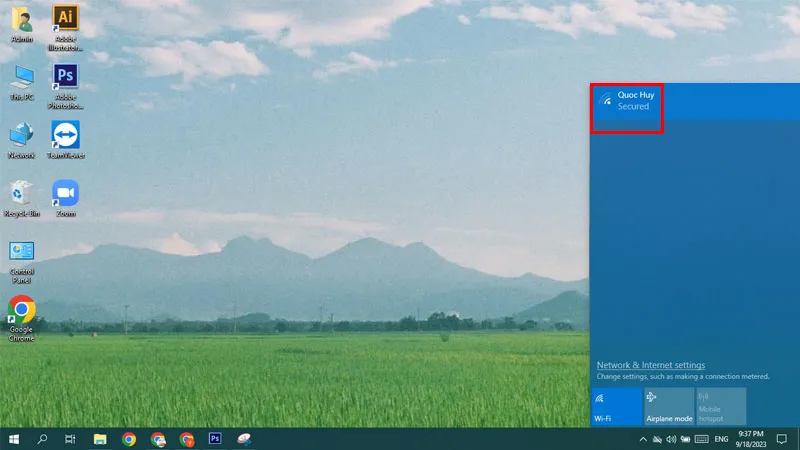
Task: Show hidden system tray icons
Action: (x=643, y=439)
